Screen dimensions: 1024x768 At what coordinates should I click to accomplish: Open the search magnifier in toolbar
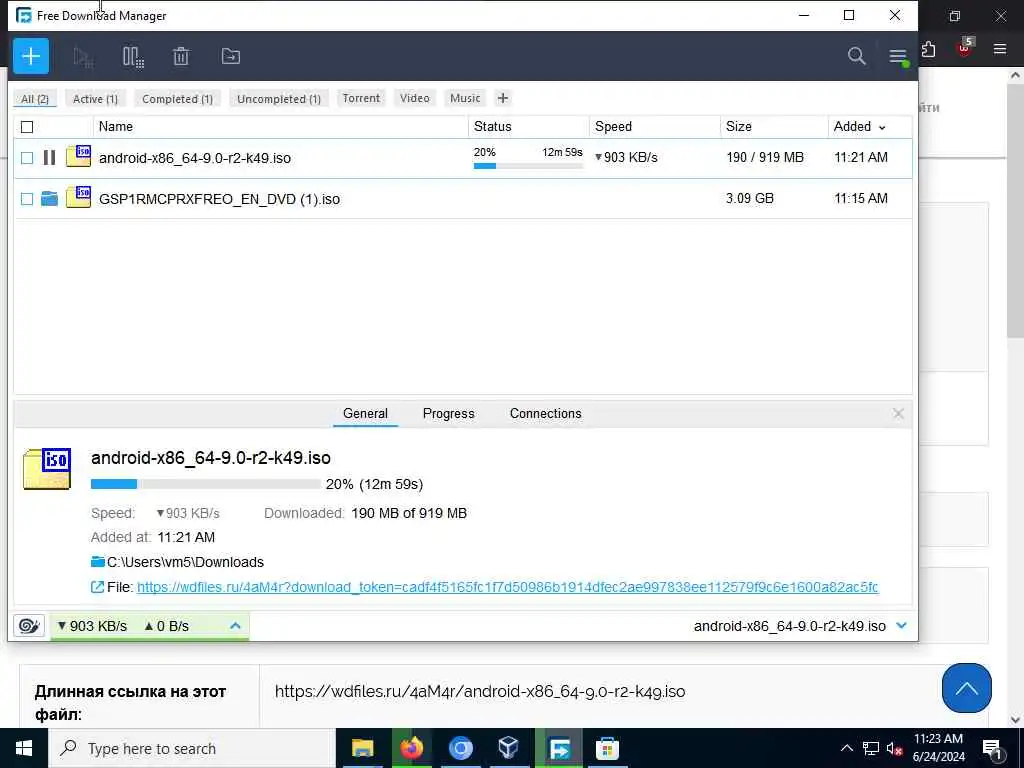point(856,56)
